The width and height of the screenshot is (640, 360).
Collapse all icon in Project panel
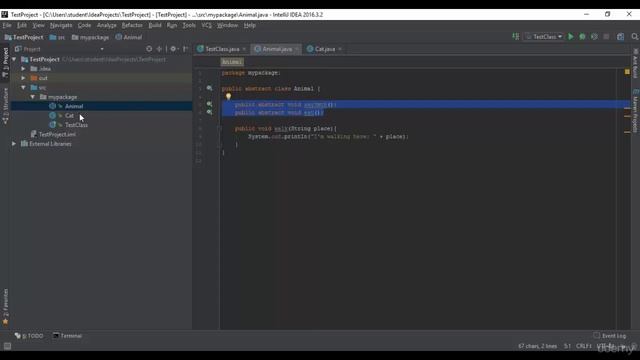pos(159,49)
